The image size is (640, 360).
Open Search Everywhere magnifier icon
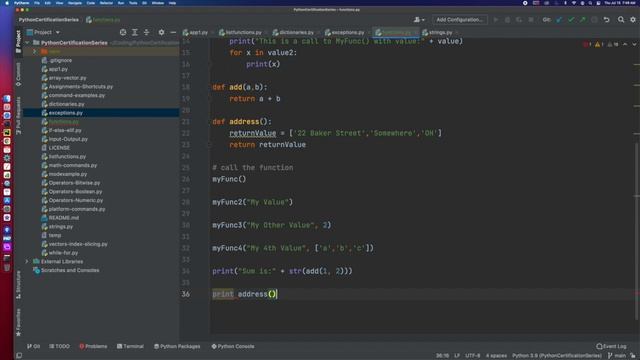(x=621, y=20)
